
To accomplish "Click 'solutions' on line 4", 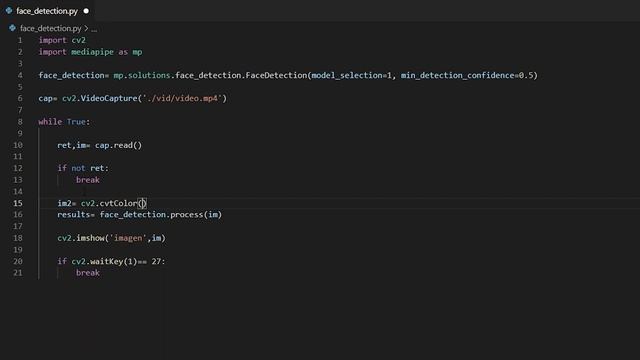I will click(149, 75).
